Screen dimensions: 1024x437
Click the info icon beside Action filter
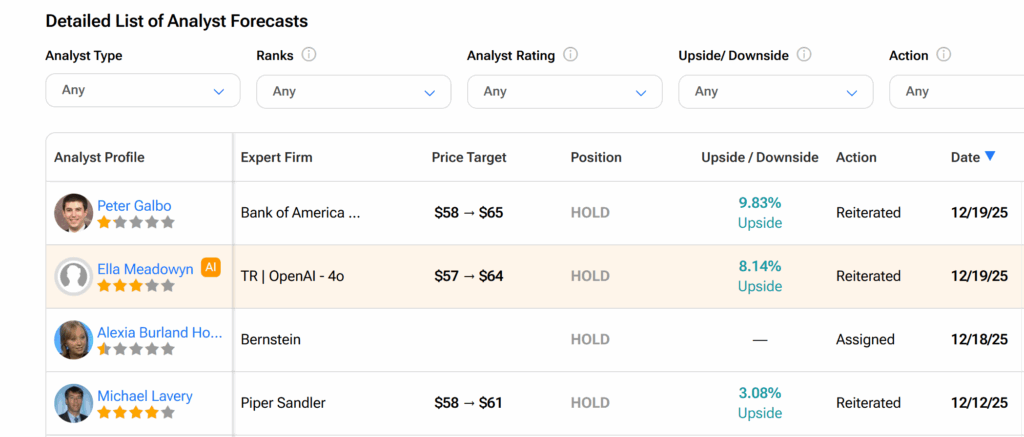[944, 55]
